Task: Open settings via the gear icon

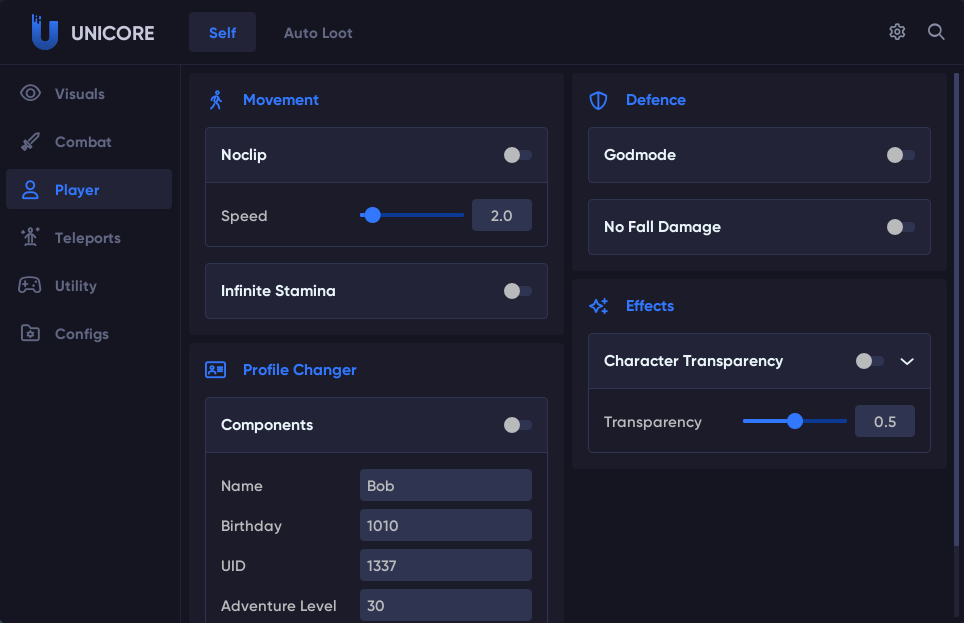Action: (897, 32)
